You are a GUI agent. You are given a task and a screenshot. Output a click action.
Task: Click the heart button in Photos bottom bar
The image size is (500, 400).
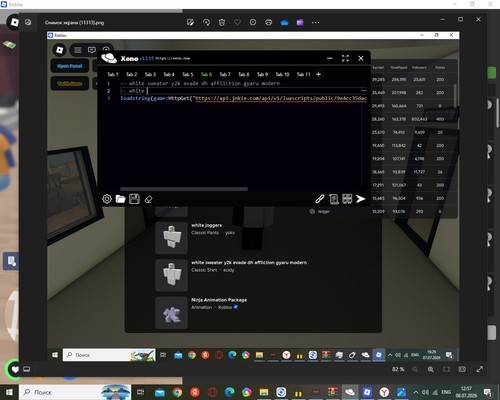pos(15,369)
